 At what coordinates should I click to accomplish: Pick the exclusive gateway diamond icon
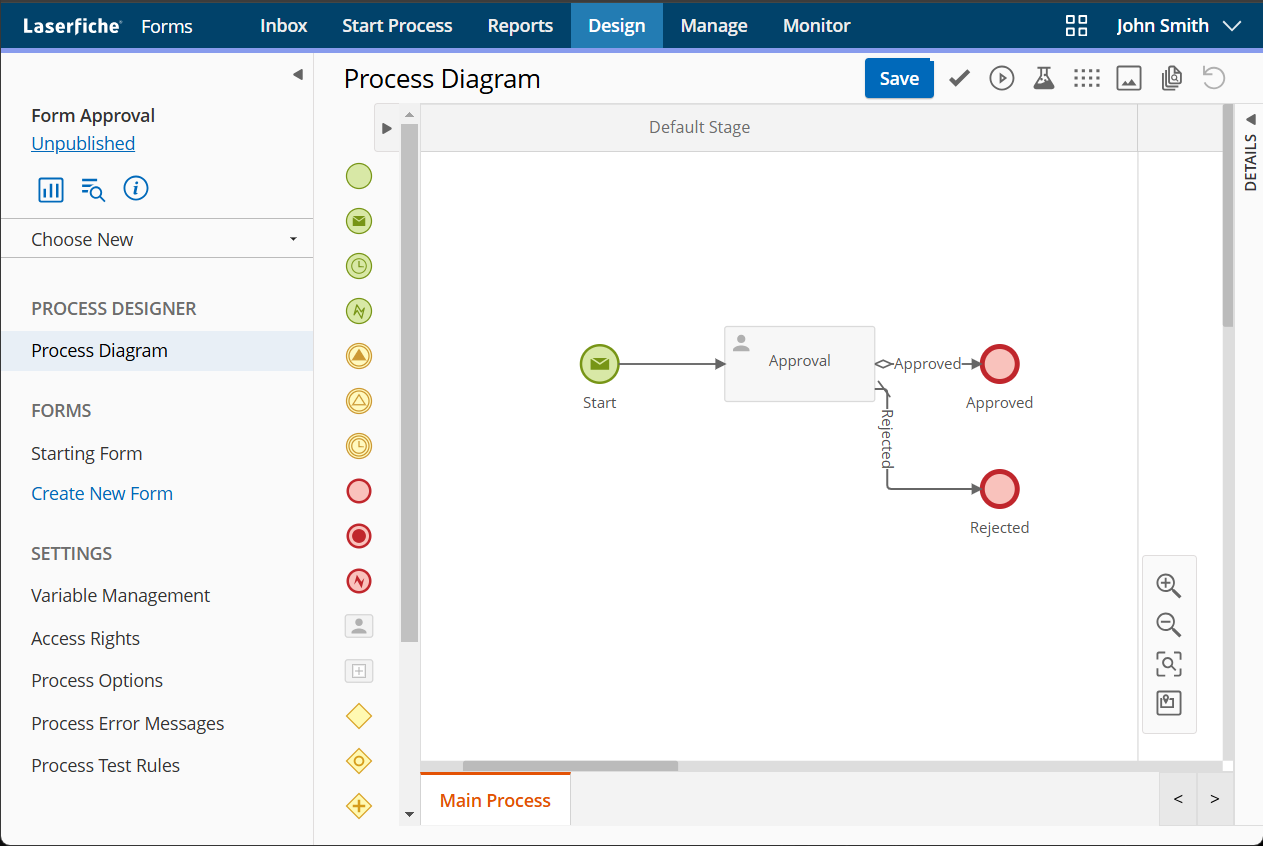[x=359, y=716]
